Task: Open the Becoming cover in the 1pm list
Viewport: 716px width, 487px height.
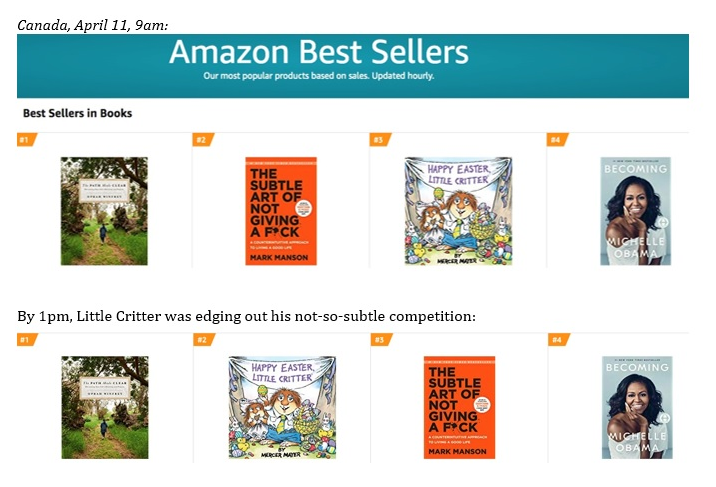Action: click(x=636, y=408)
